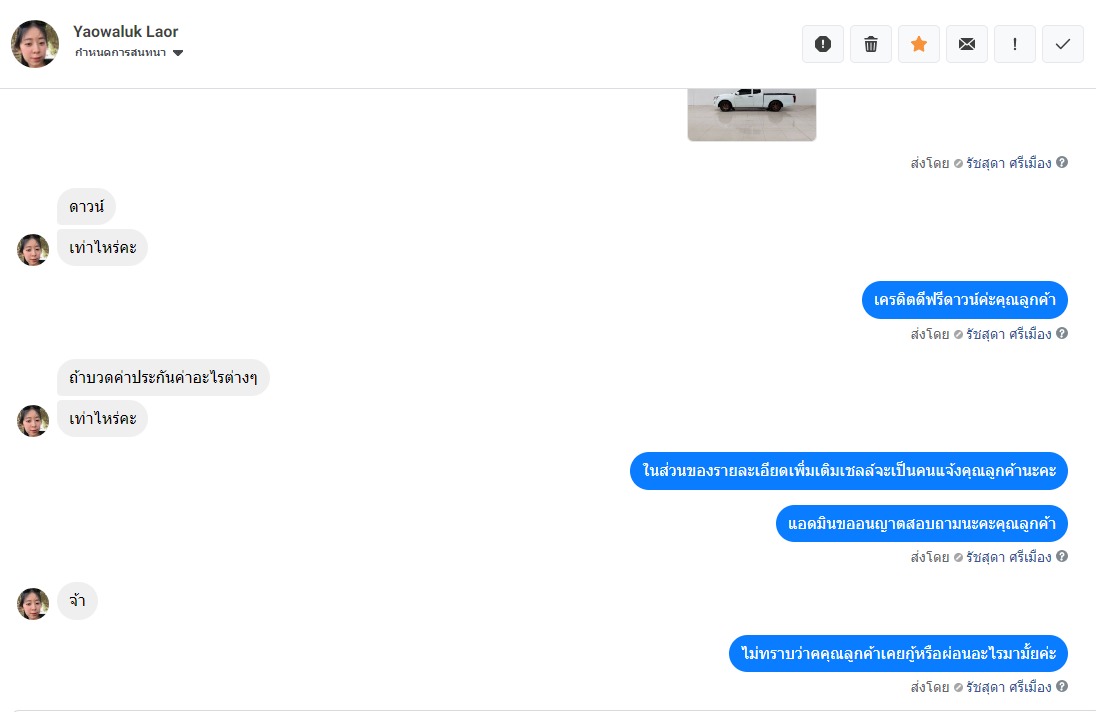1096x712 pixels.
Task: Click Yaowaluk Laor header profile picture
Action: click(x=35, y=44)
